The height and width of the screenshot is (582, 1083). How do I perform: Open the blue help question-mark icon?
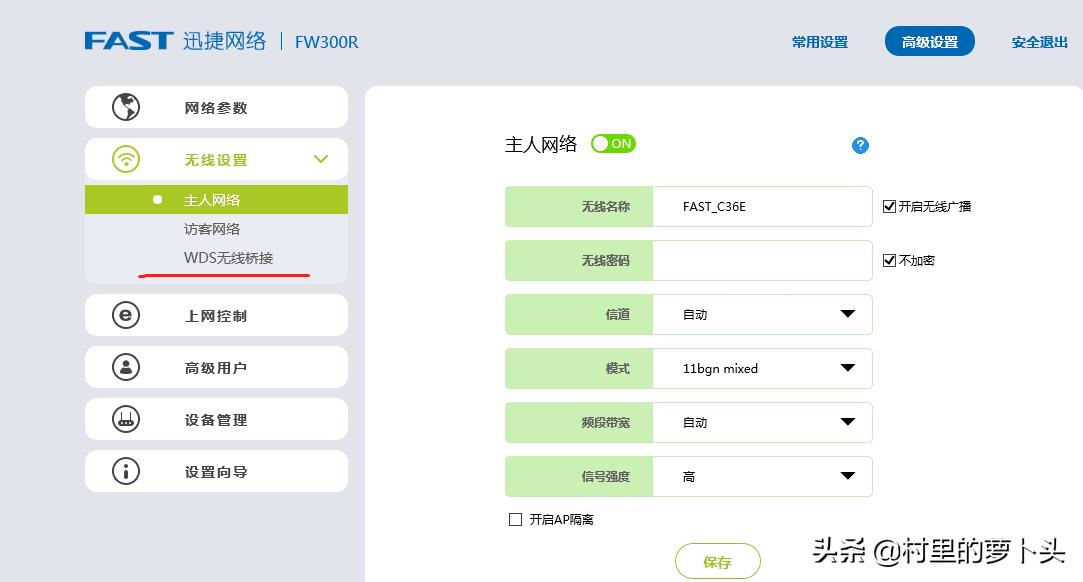coord(859,145)
